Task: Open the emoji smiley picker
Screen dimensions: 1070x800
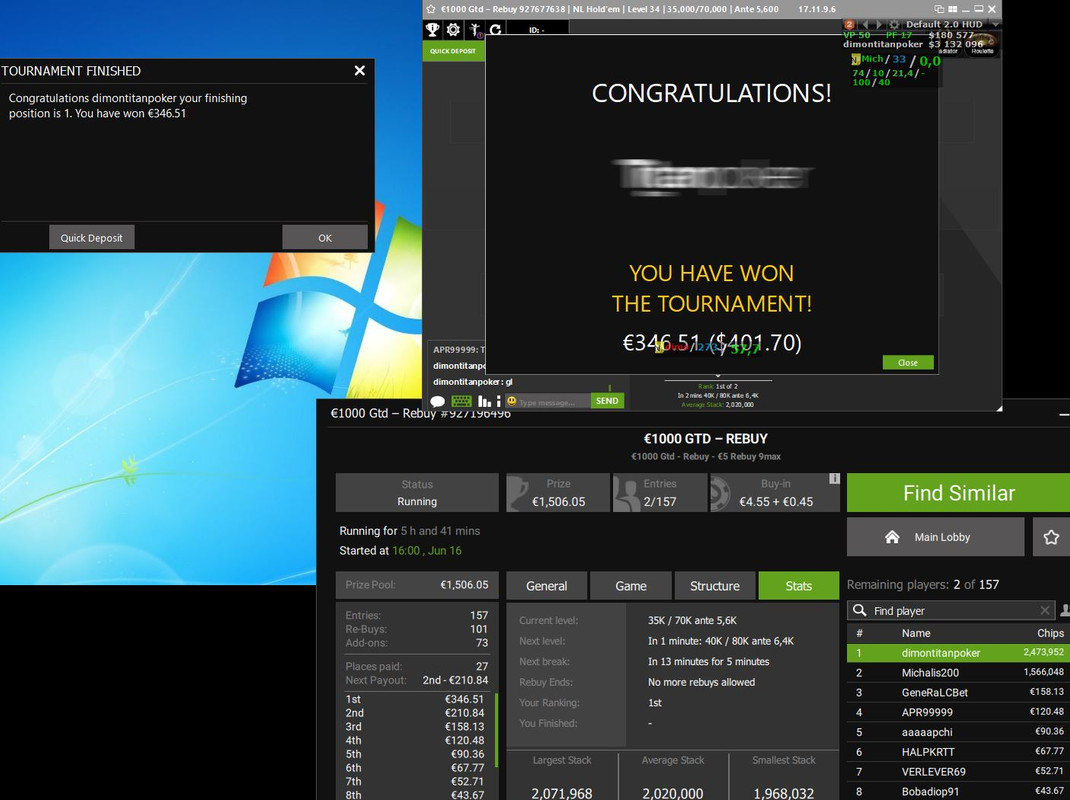Action: coord(511,401)
